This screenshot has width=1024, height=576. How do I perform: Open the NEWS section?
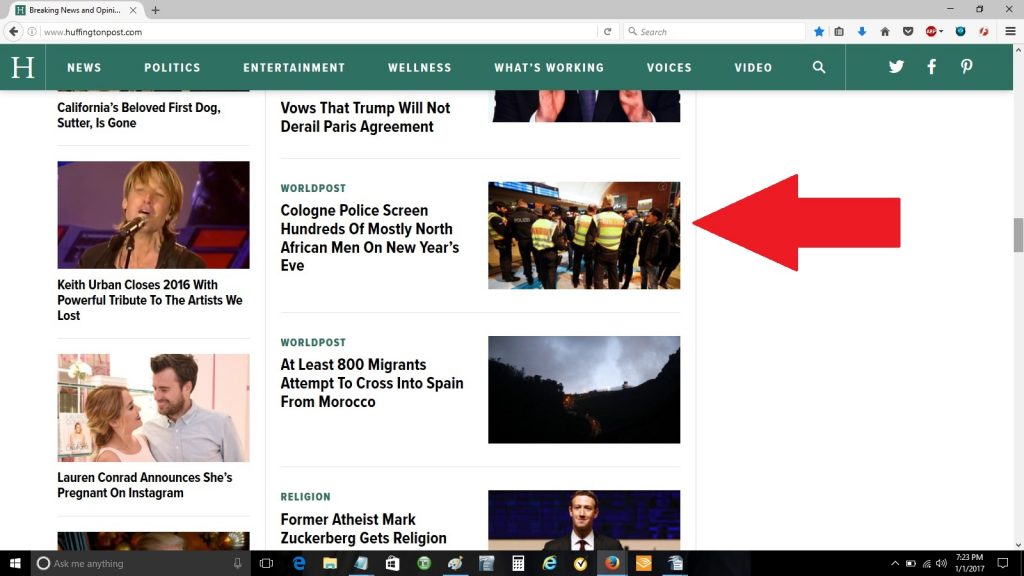tap(84, 67)
